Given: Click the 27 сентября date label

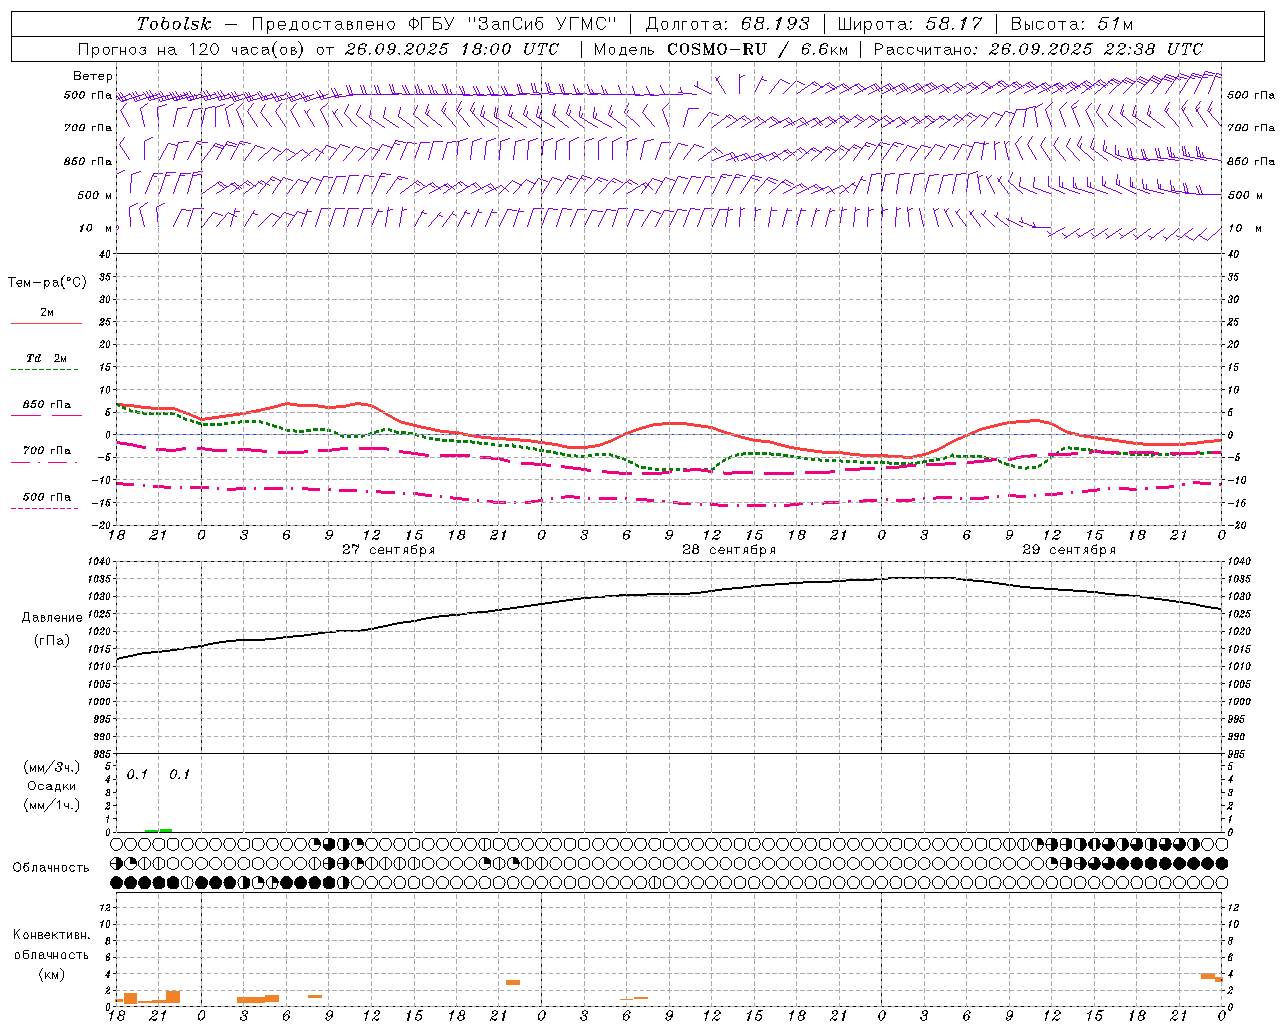Looking at the screenshot, I should click(389, 550).
